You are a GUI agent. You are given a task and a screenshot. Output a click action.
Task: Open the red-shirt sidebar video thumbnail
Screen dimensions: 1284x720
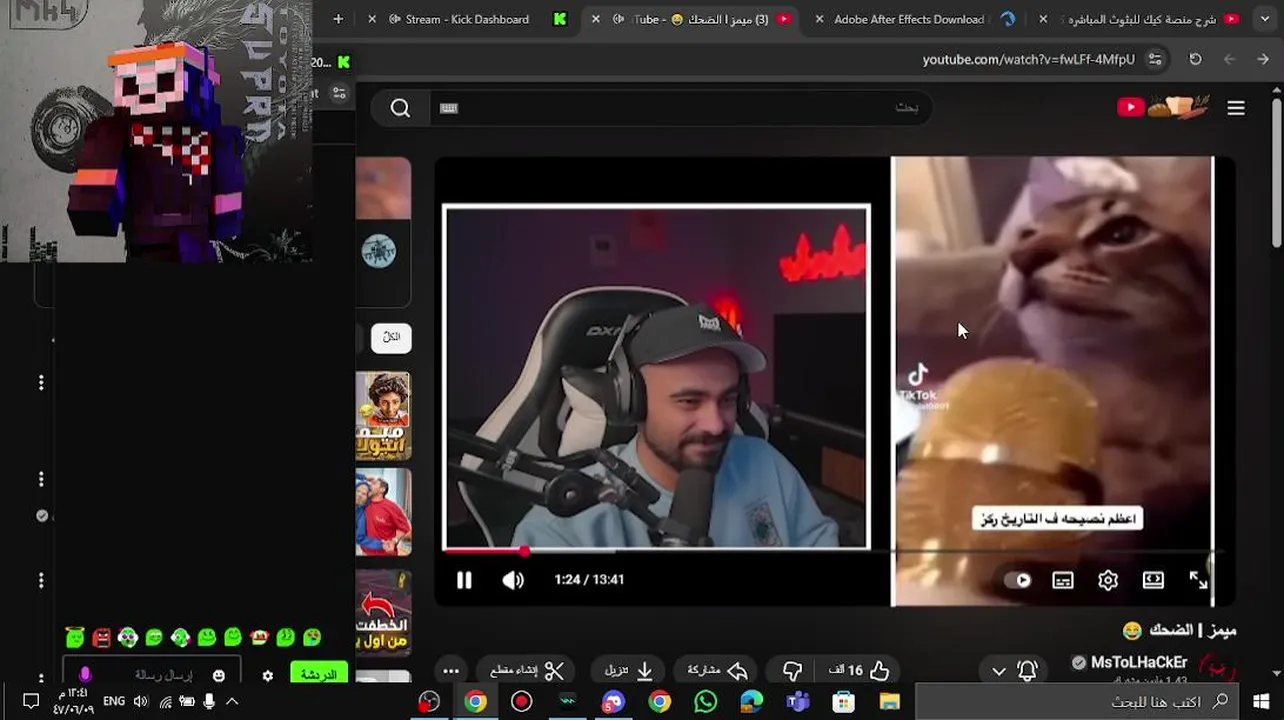[x=383, y=512]
